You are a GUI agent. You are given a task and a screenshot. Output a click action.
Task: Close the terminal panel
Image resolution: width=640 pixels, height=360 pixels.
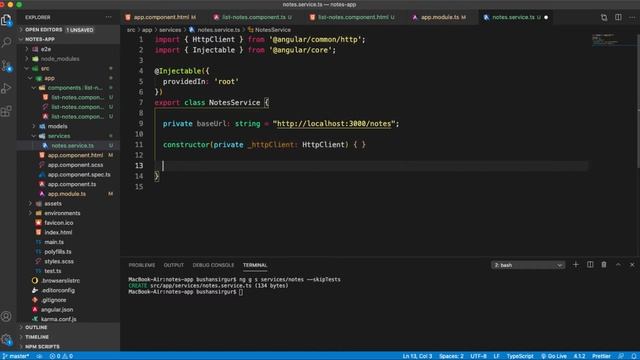click(x=632, y=265)
